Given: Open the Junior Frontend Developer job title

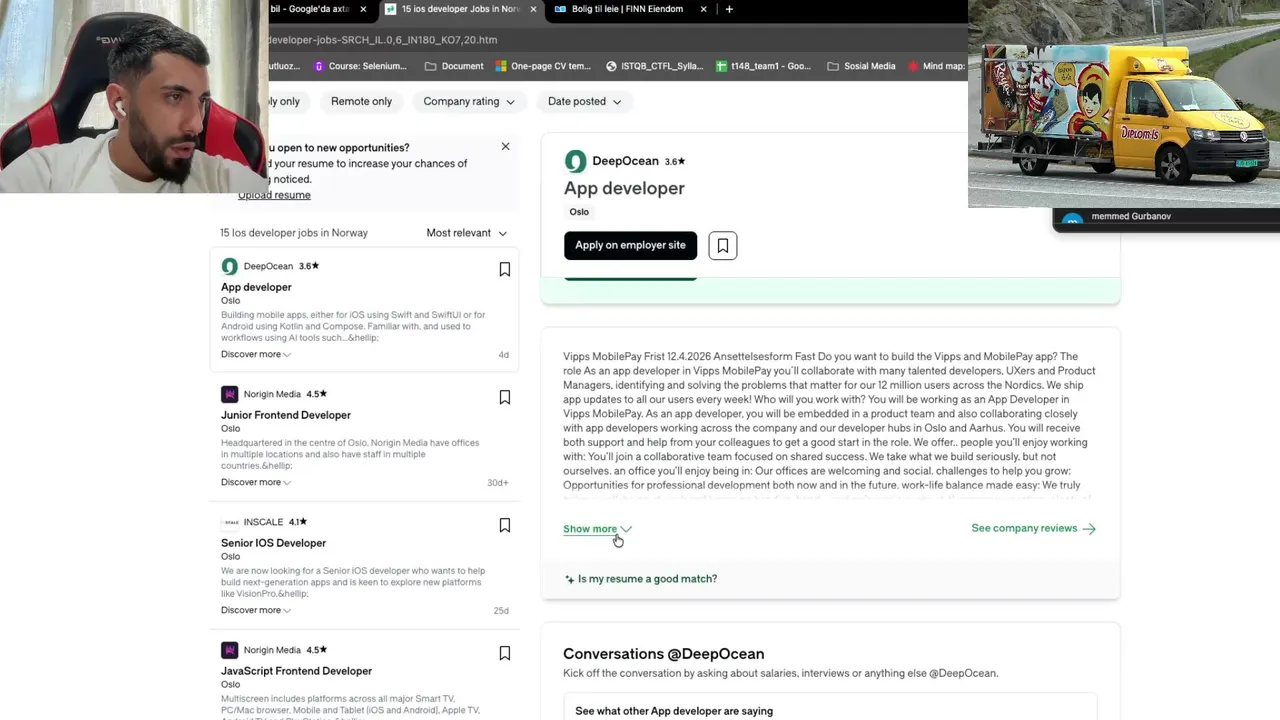Looking at the screenshot, I should [x=286, y=415].
